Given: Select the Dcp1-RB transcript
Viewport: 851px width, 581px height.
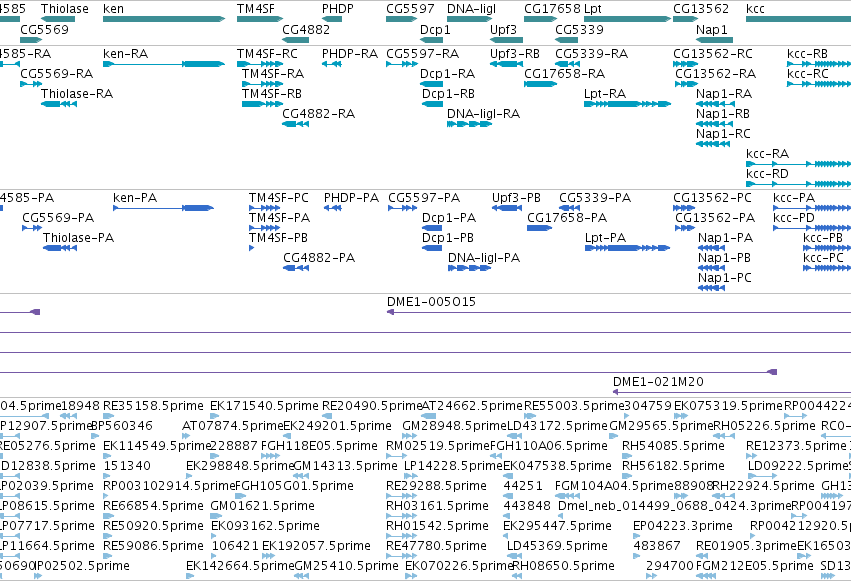Looking at the screenshot, I should 433,104.
